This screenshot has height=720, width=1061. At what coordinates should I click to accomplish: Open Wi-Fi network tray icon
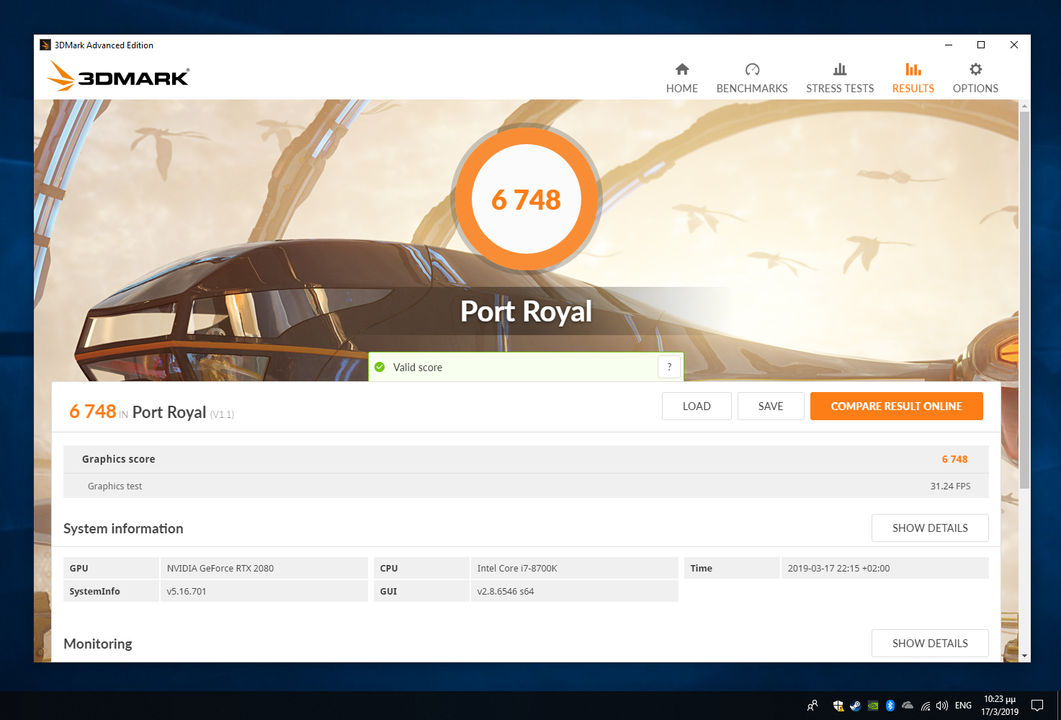point(925,706)
